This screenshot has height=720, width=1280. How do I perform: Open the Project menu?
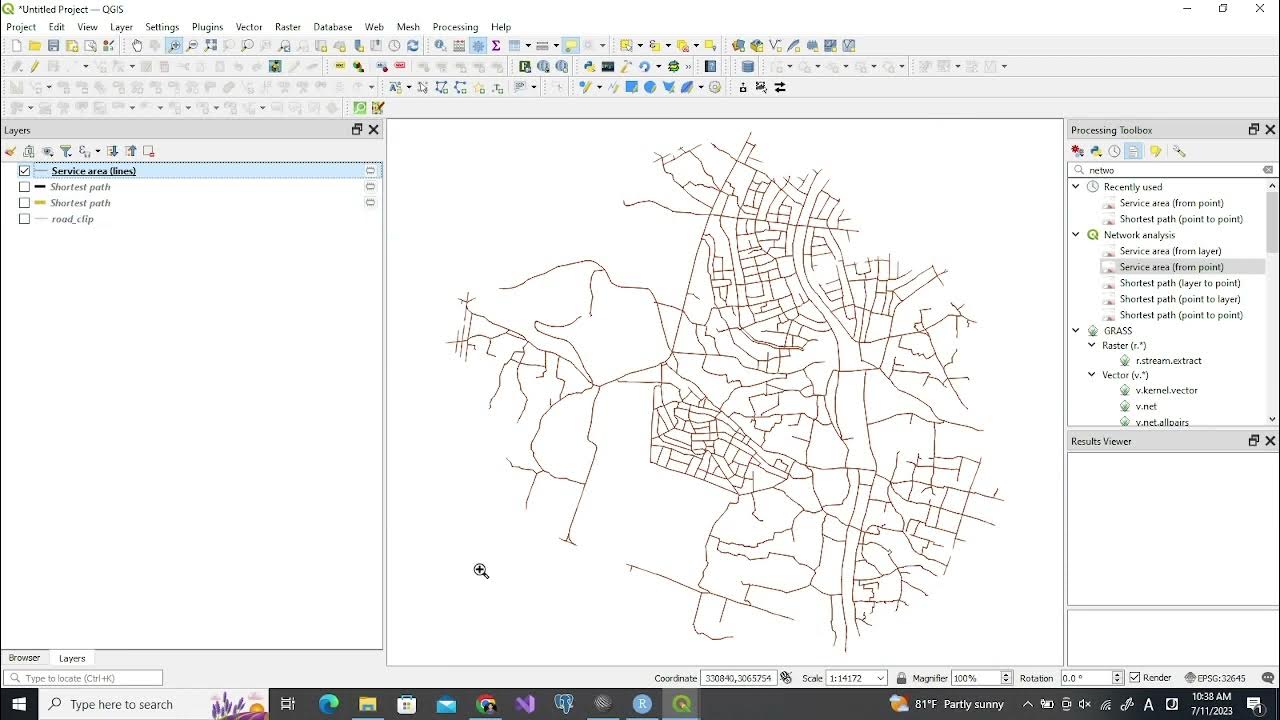pos(21,27)
